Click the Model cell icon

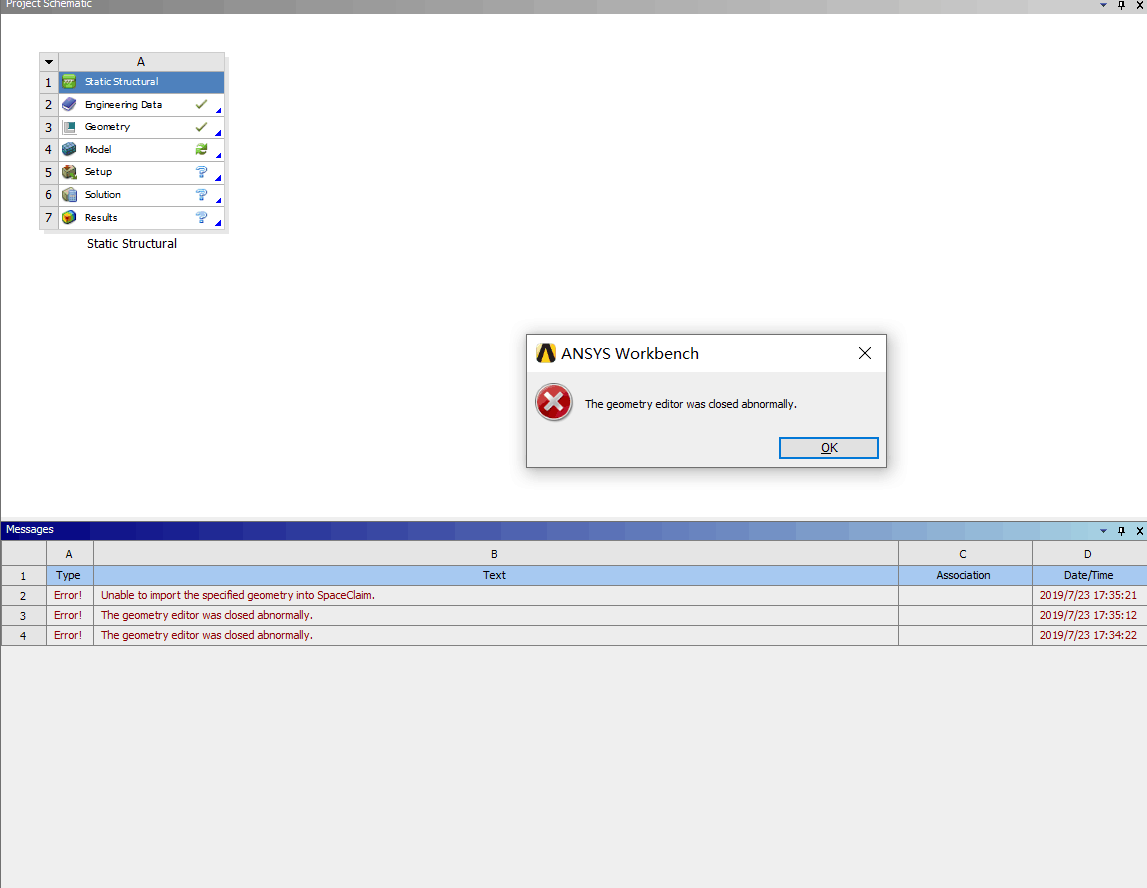pyautogui.click(x=69, y=150)
